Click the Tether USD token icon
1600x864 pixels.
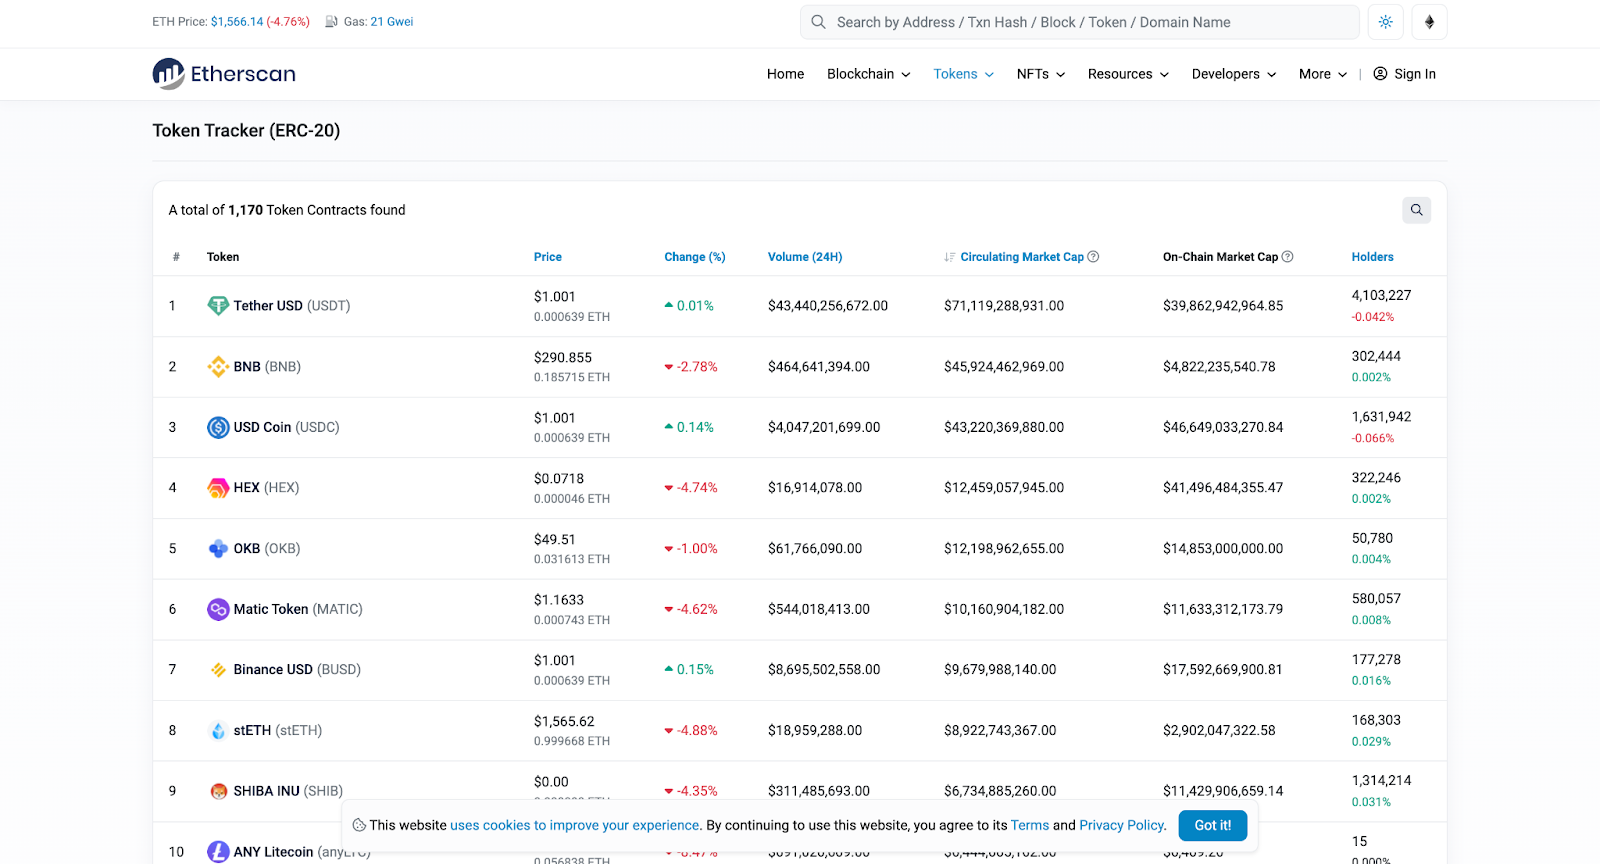(x=218, y=306)
